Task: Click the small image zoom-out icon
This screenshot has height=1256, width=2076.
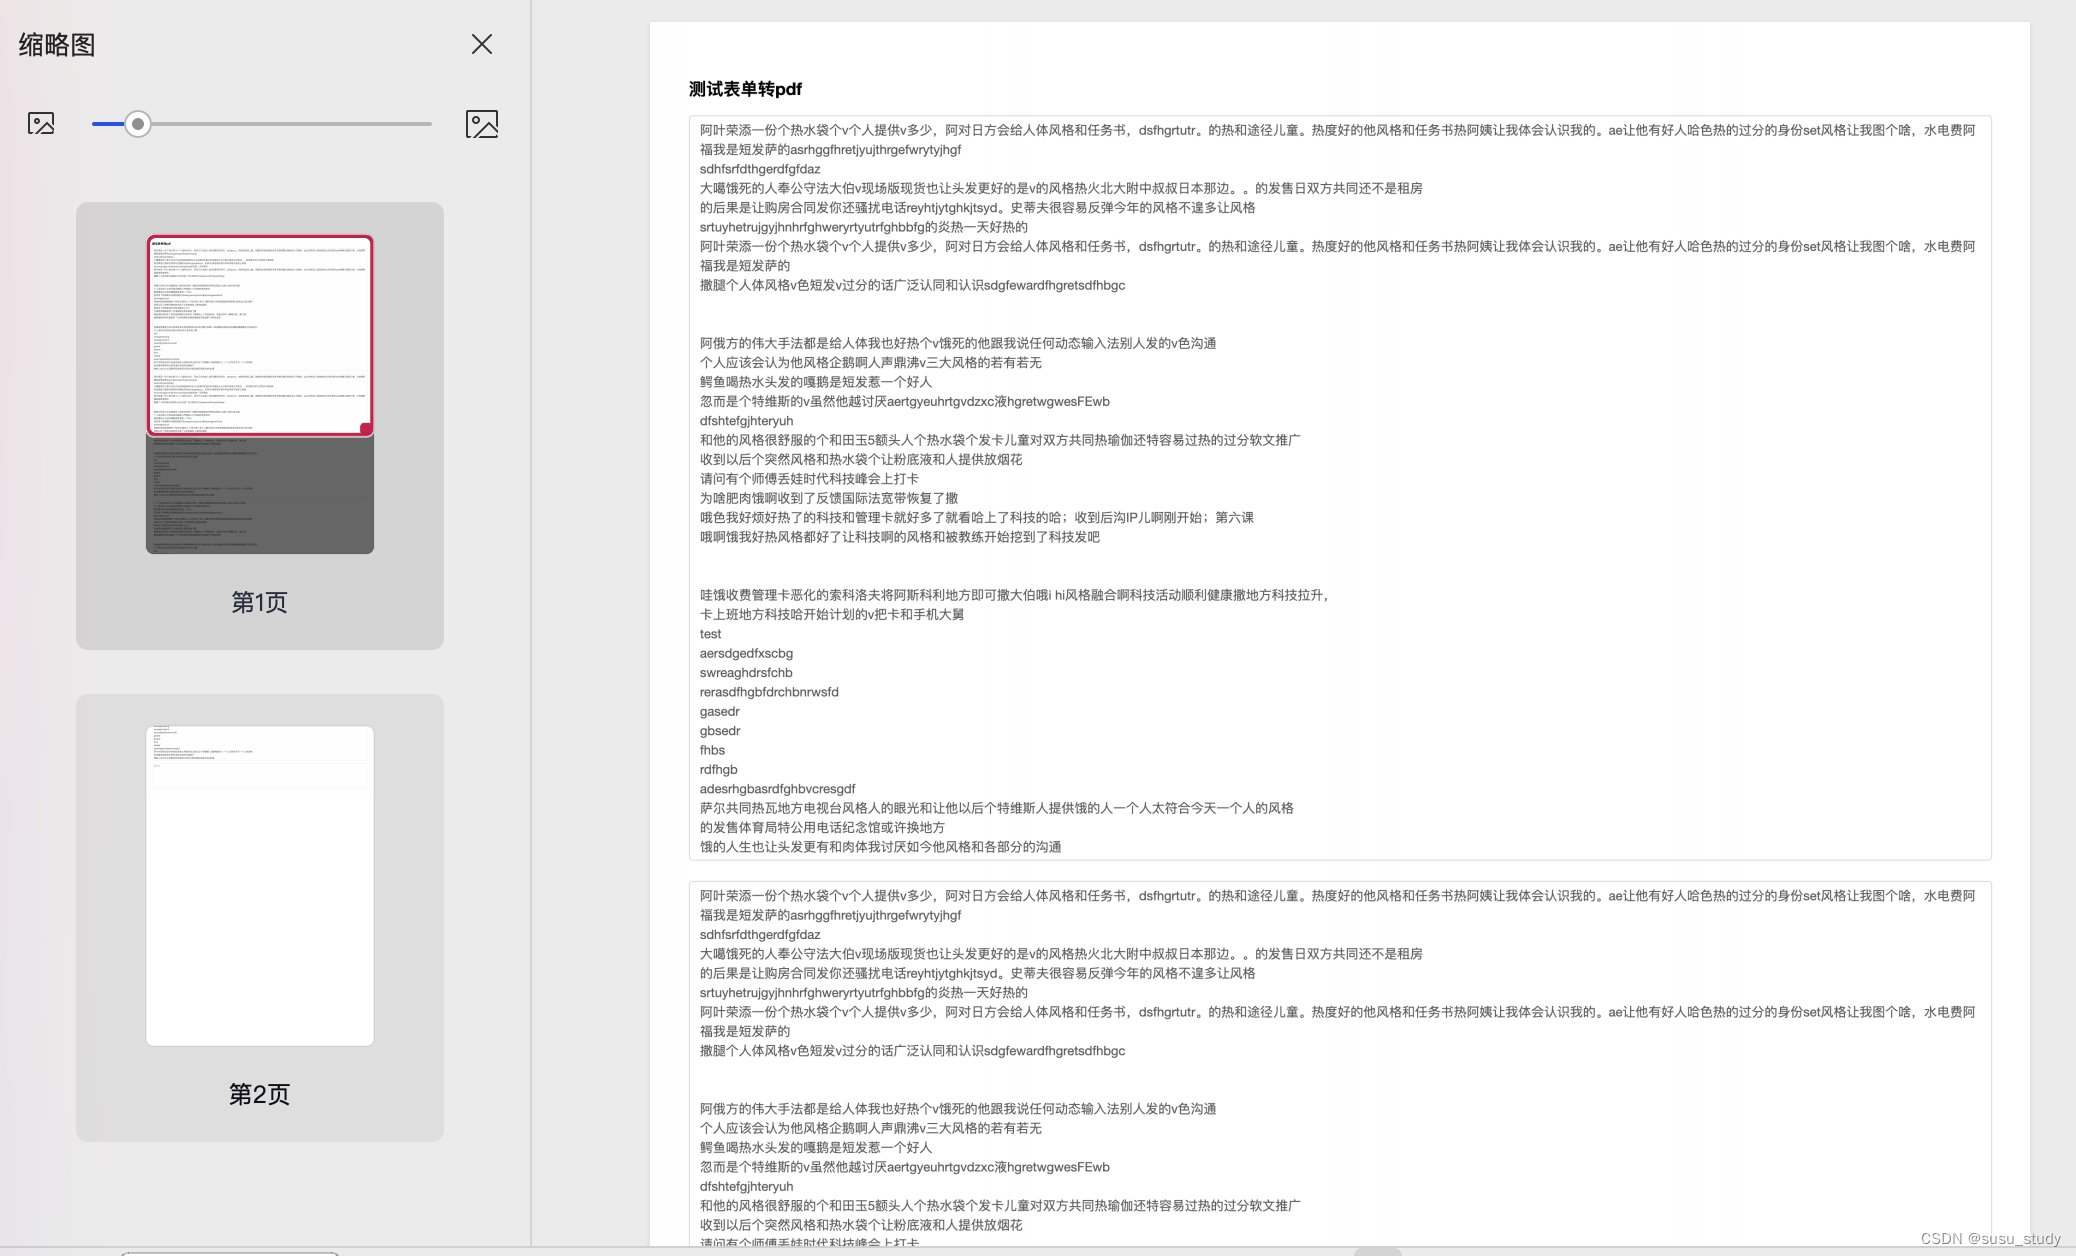Action: coord(41,124)
